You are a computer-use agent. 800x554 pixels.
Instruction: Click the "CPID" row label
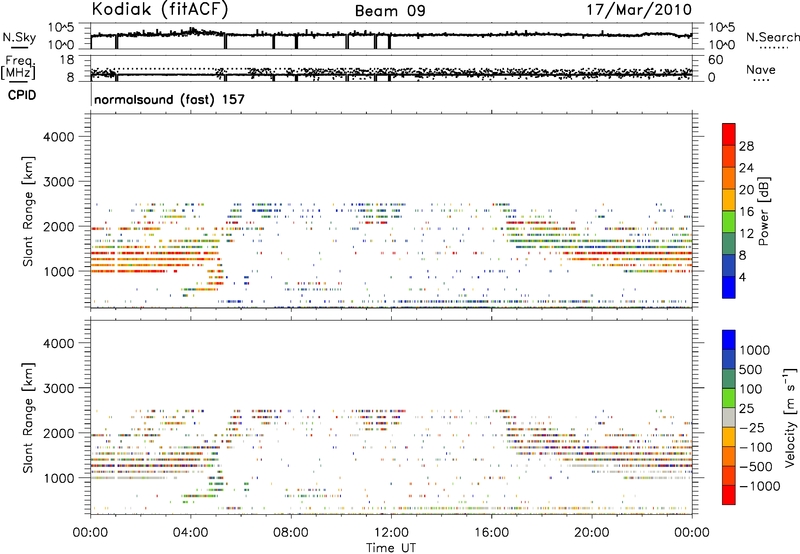[x=22, y=95]
